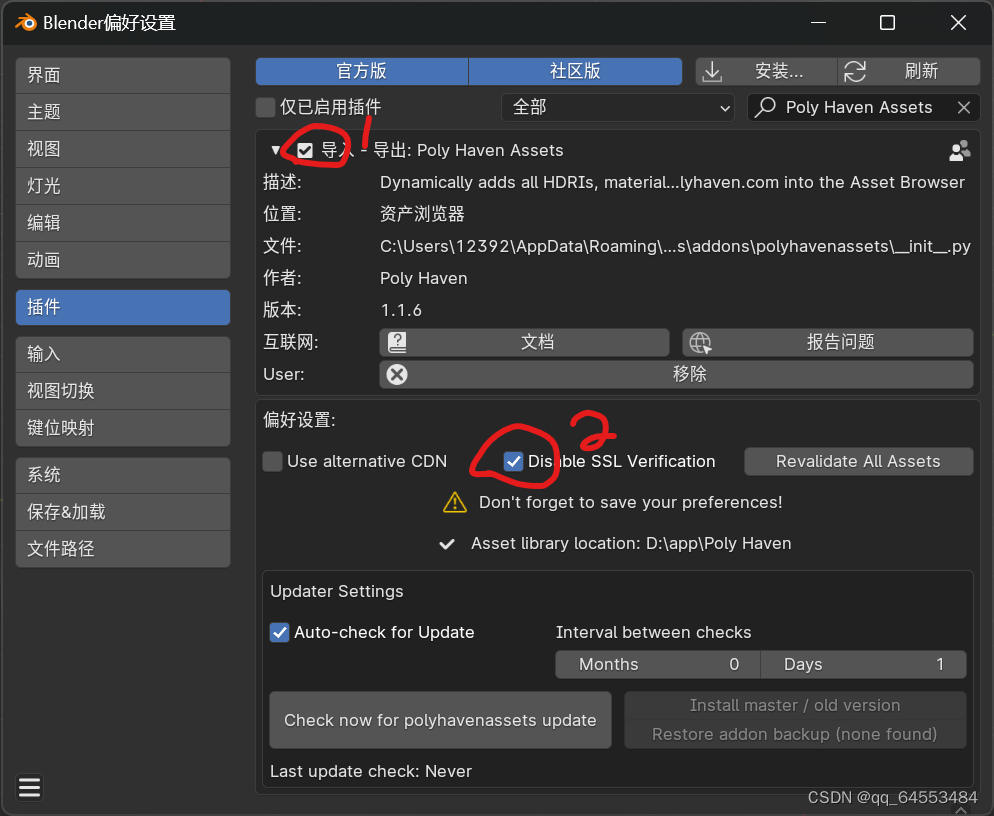Screen dimensions: 994x816
Task: Disable the Poly Haven Assets addon checkbox
Action: (305, 150)
